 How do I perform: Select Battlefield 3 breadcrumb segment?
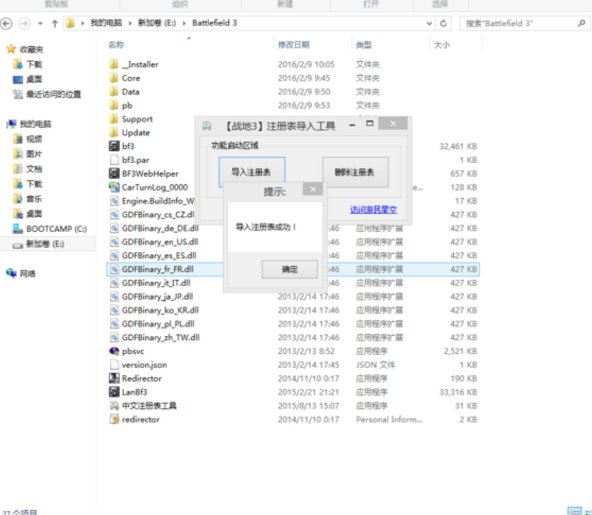[214, 23]
